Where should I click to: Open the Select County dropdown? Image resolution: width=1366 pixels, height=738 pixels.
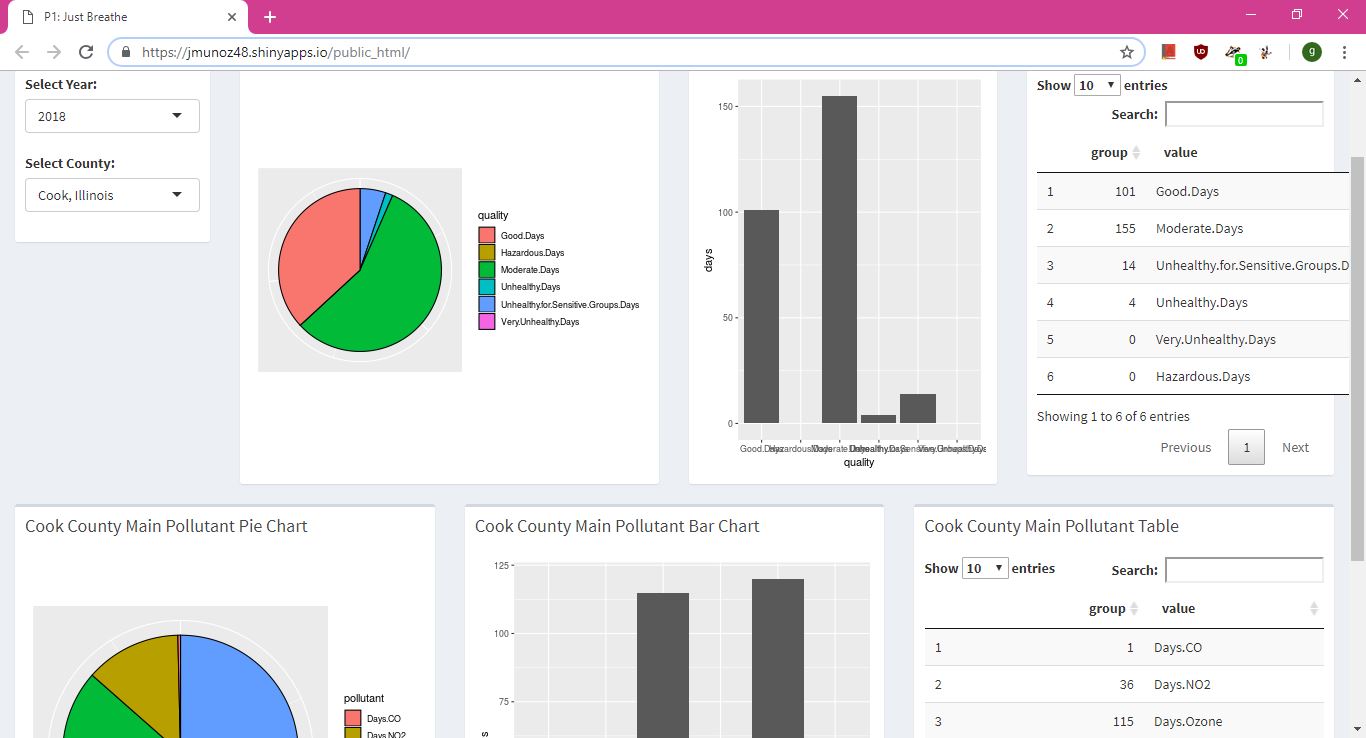(112, 195)
